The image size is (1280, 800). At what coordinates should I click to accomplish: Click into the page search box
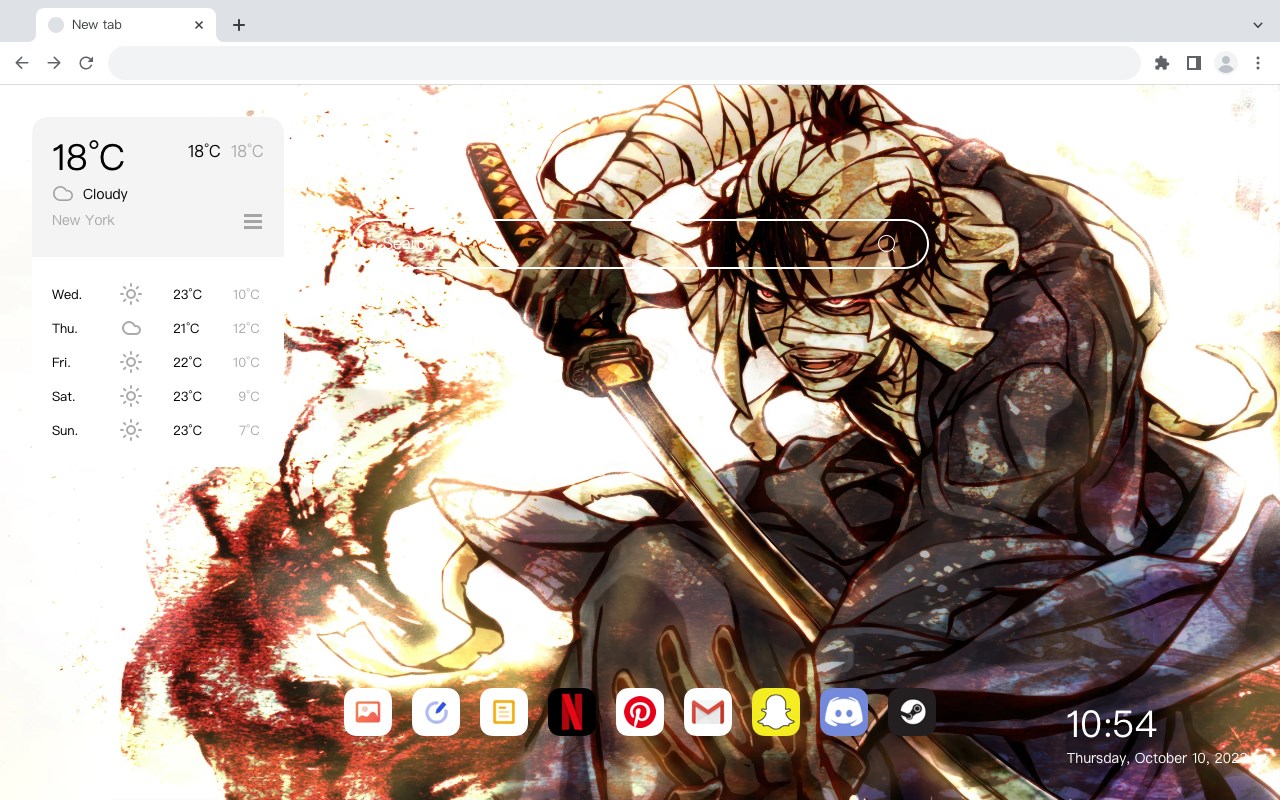coord(640,244)
